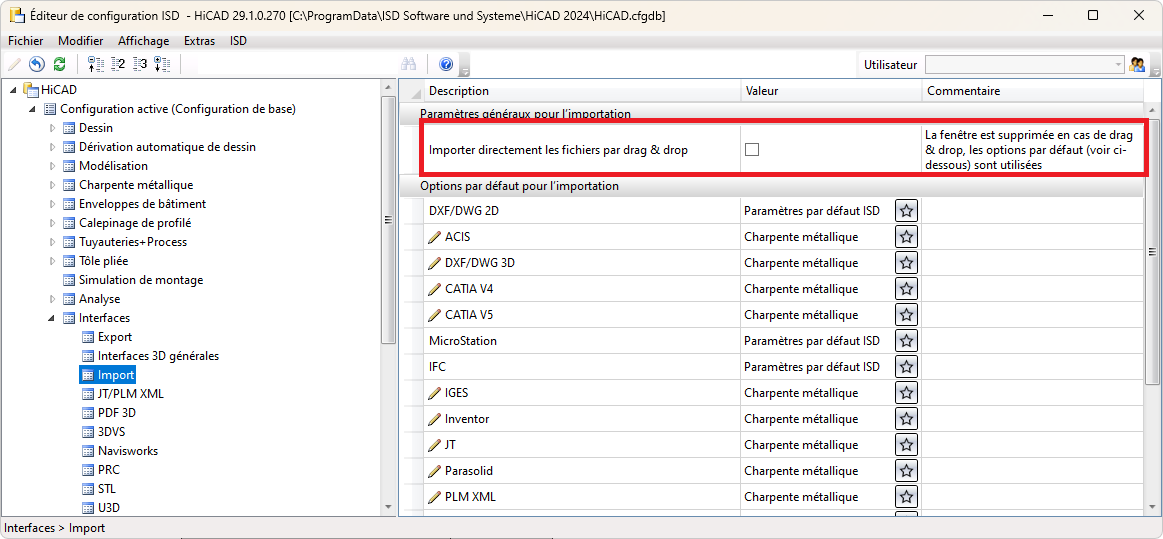This screenshot has height=539, width=1163.
Task: Click star button in JT row
Action: [x=906, y=444]
